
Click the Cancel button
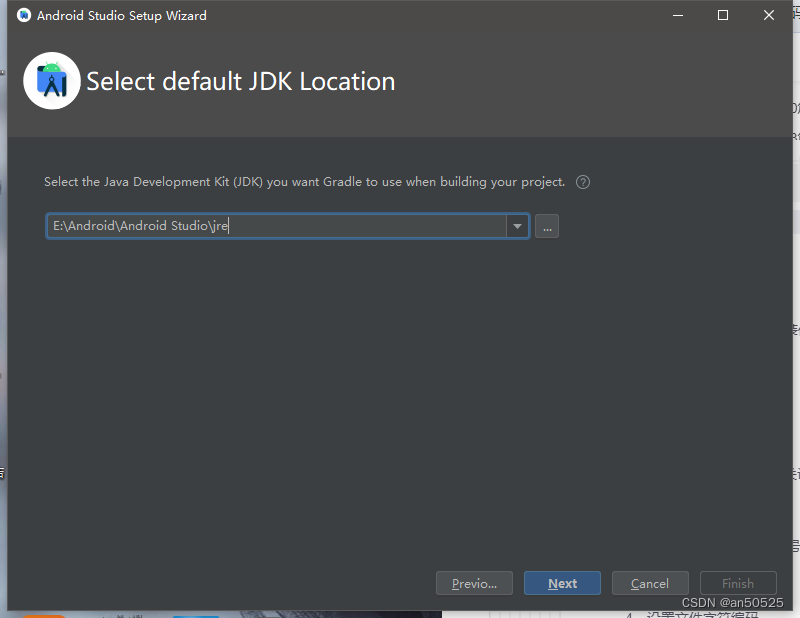pos(650,583)
